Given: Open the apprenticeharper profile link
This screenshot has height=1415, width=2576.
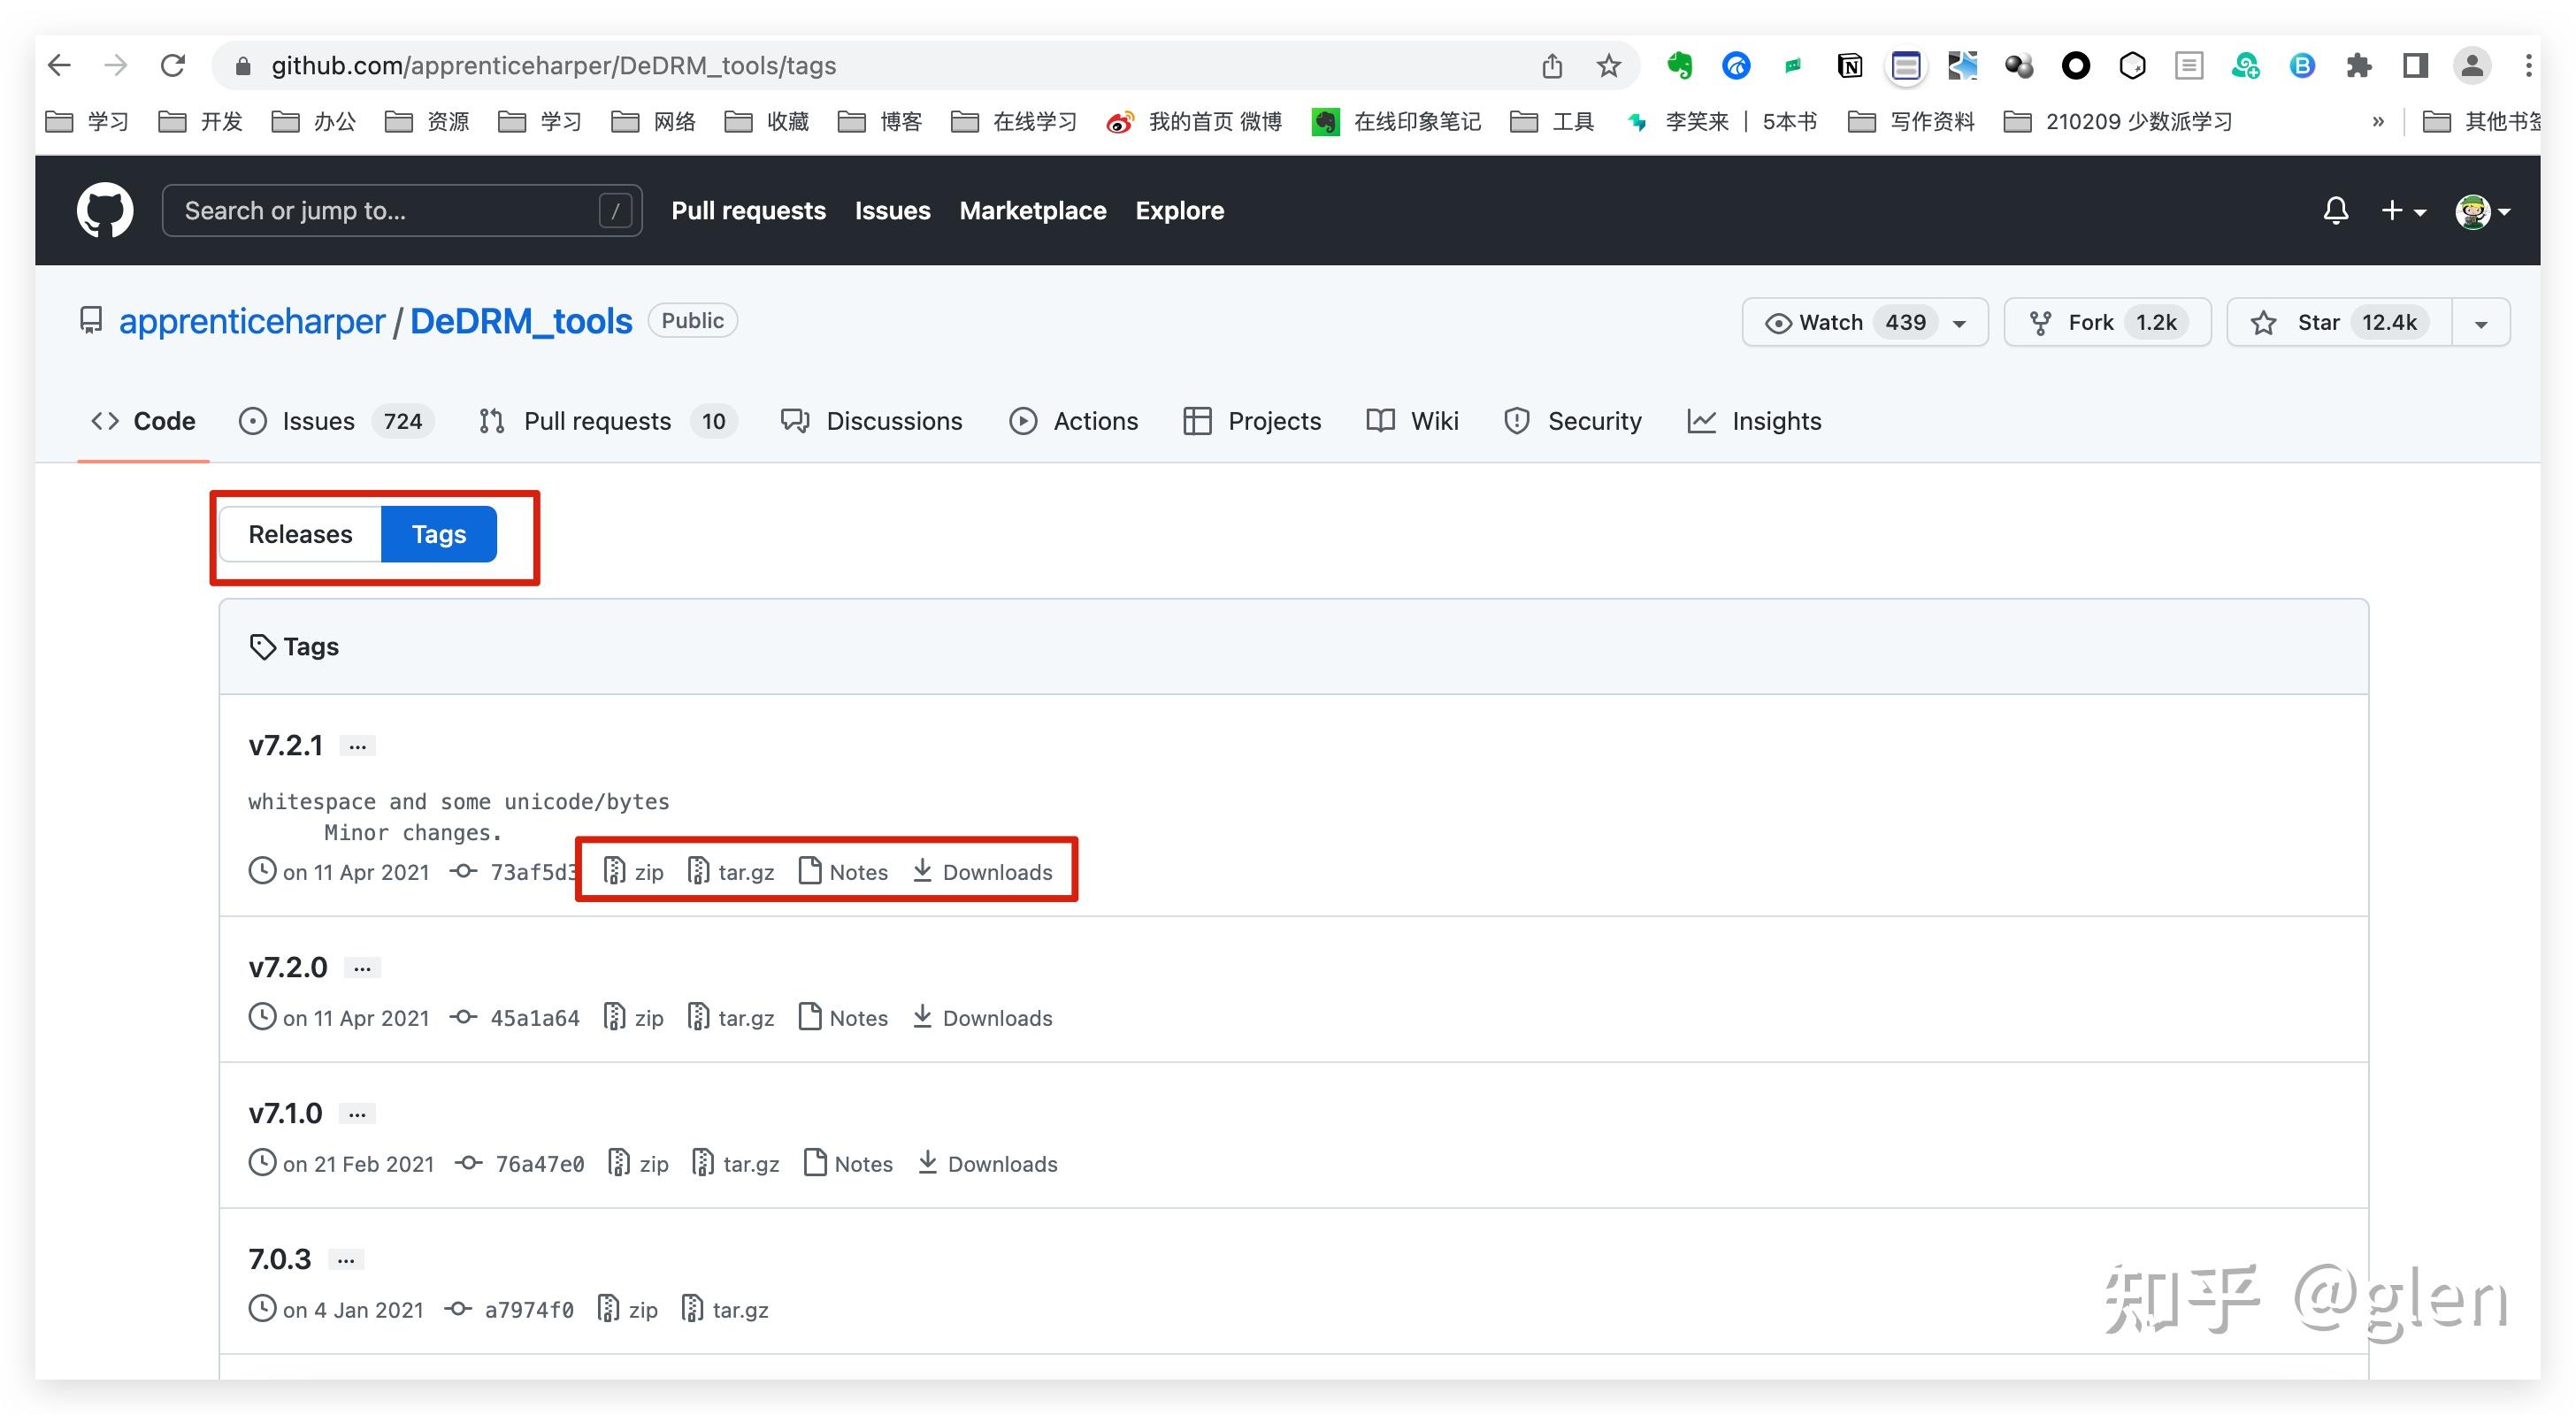Looking at the screenshot, I should pyautogui.click(x=252, y=321).
